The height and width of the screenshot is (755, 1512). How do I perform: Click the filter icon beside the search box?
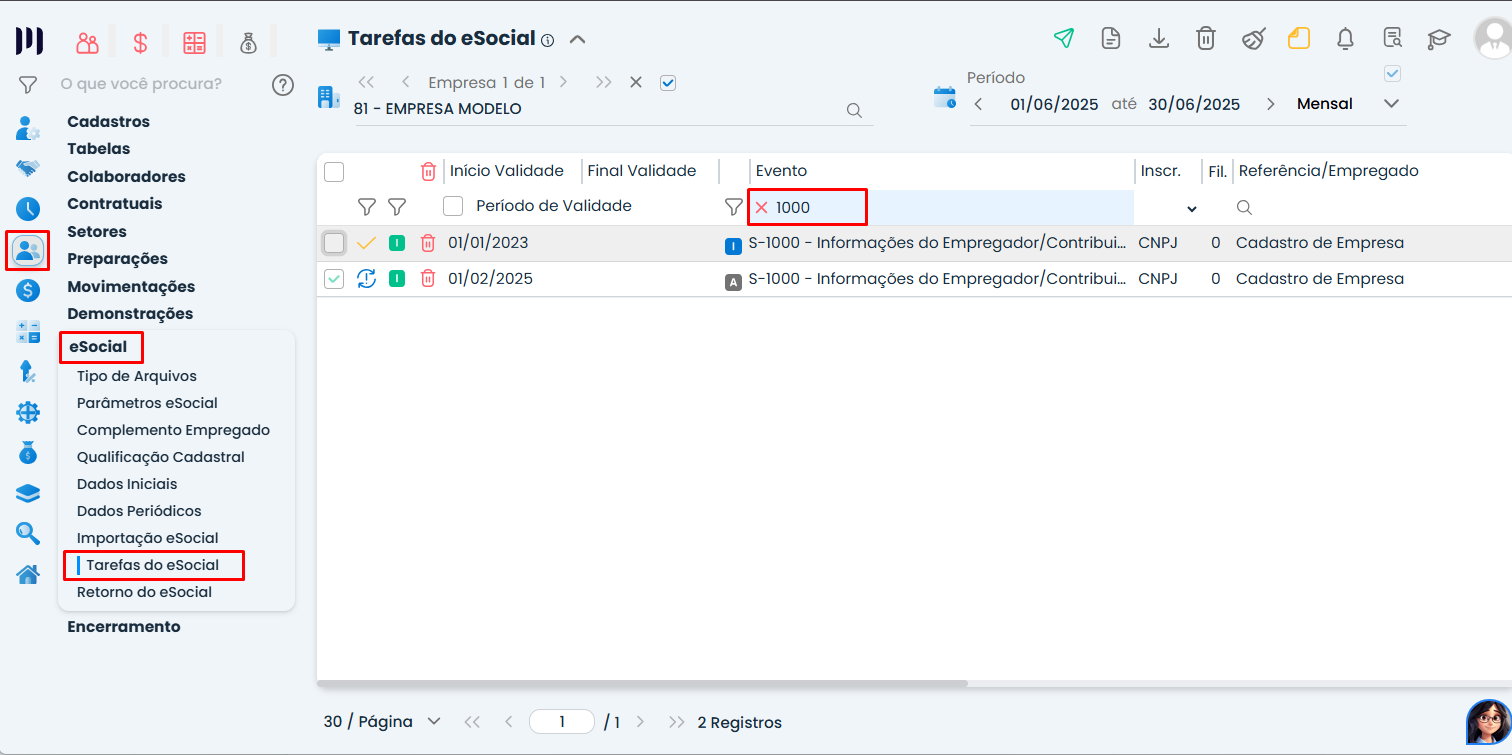pos(28,85)
